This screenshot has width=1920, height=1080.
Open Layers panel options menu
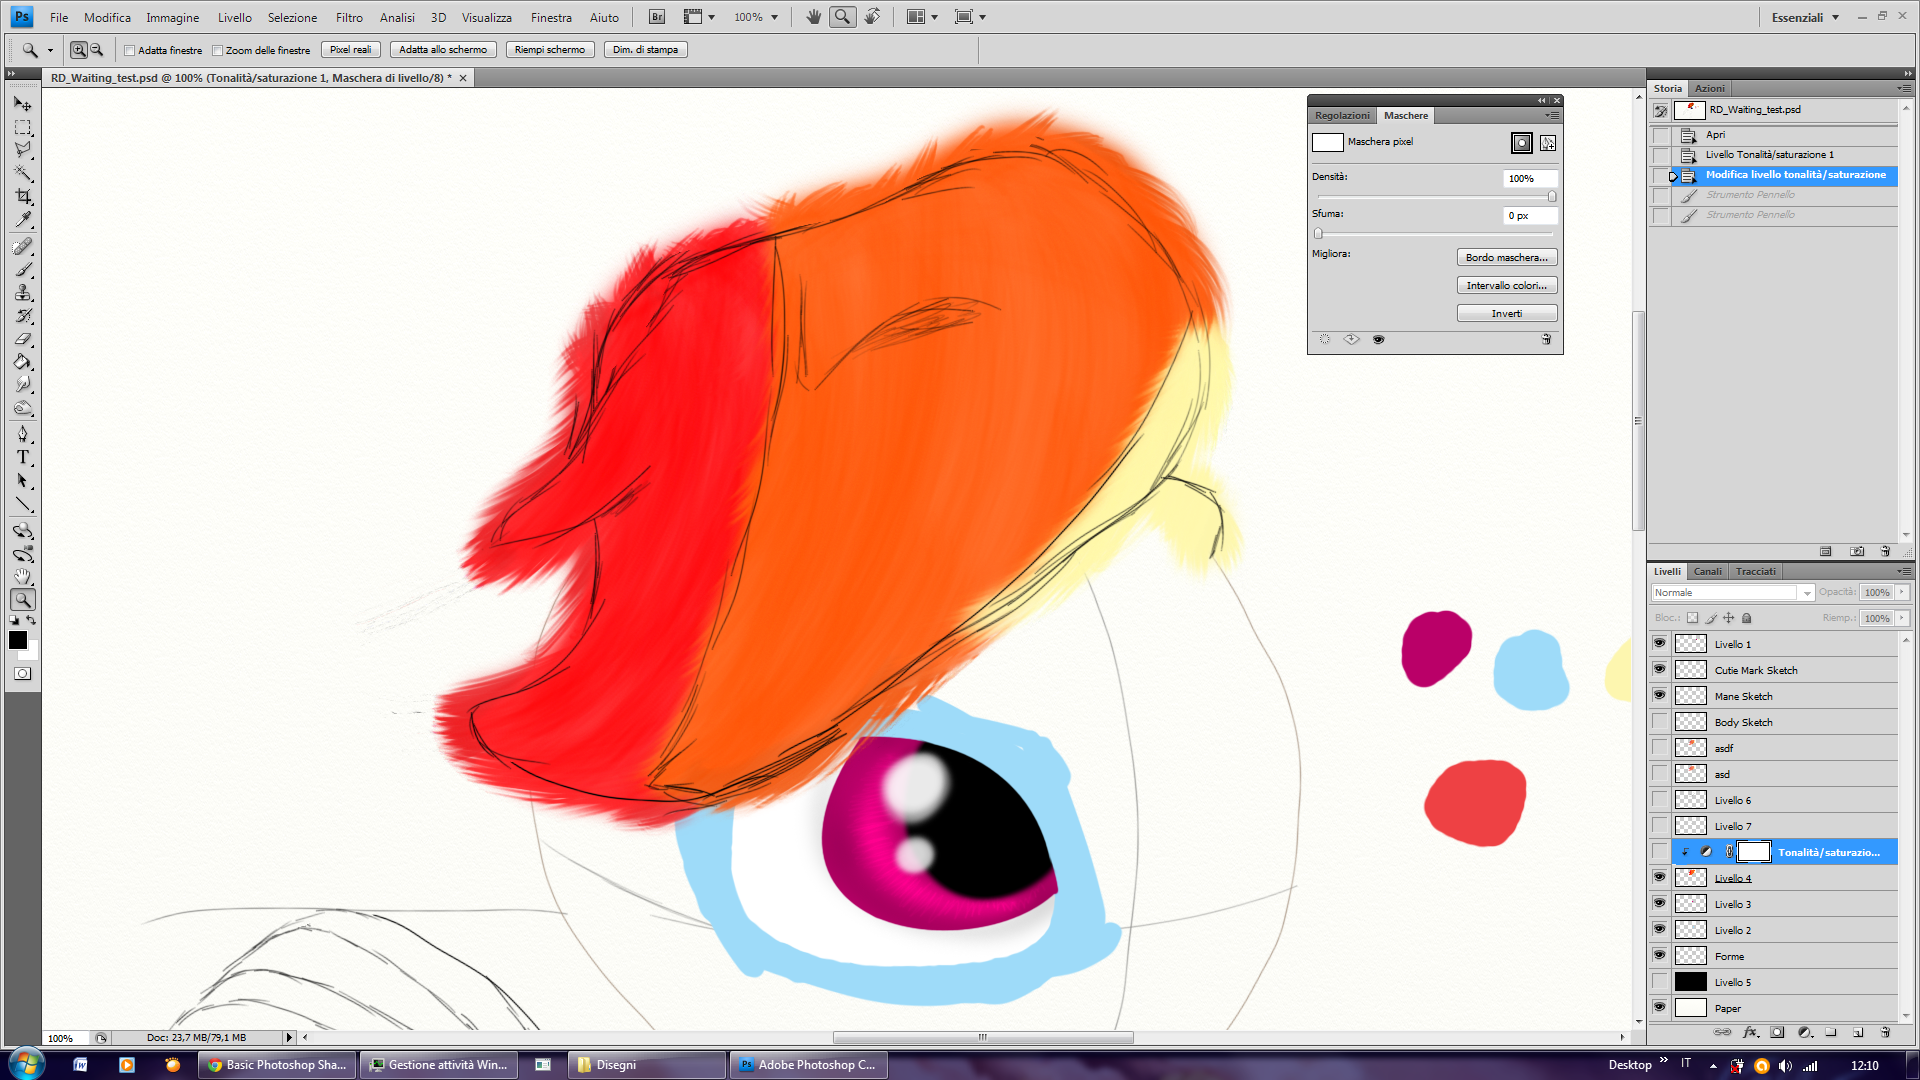(1903, 571)
